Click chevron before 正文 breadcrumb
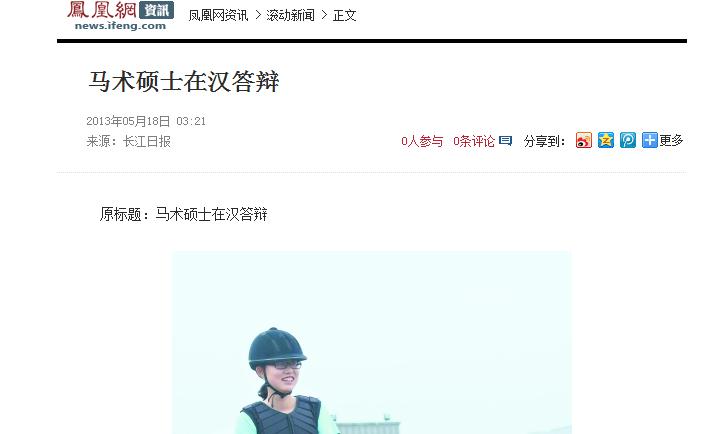 click(324, 15)
